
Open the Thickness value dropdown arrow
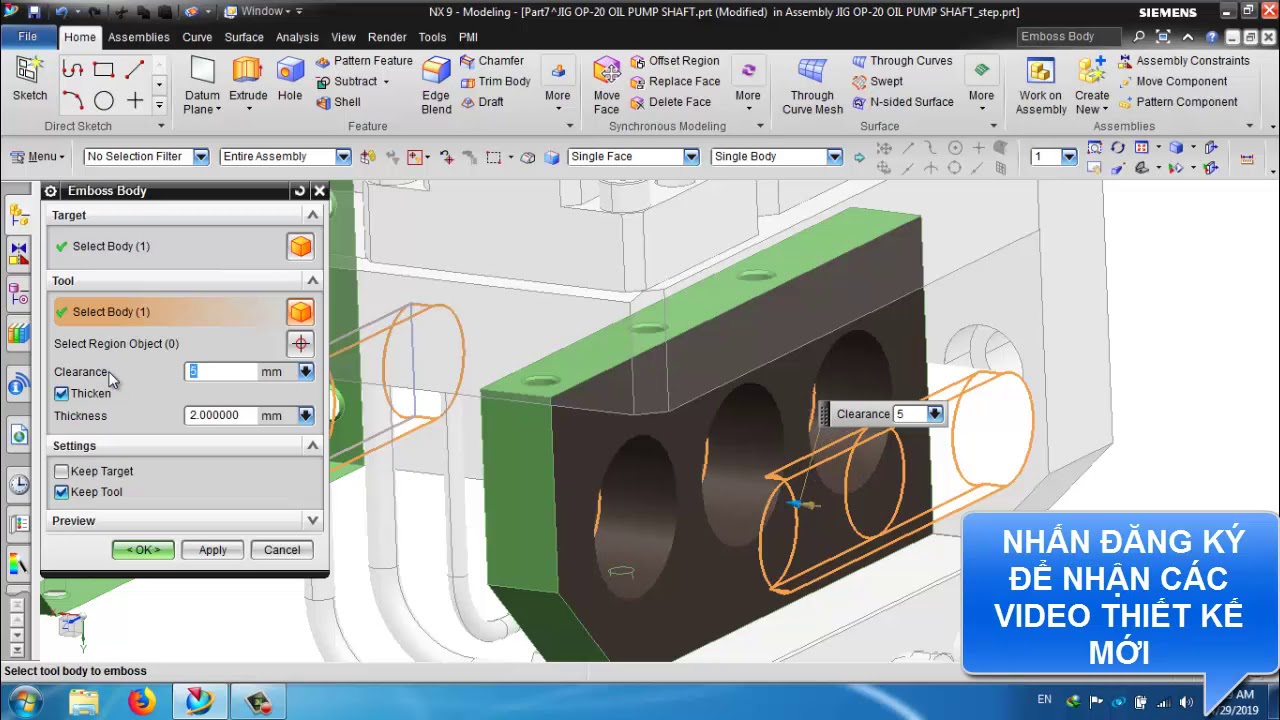[306, 416]
